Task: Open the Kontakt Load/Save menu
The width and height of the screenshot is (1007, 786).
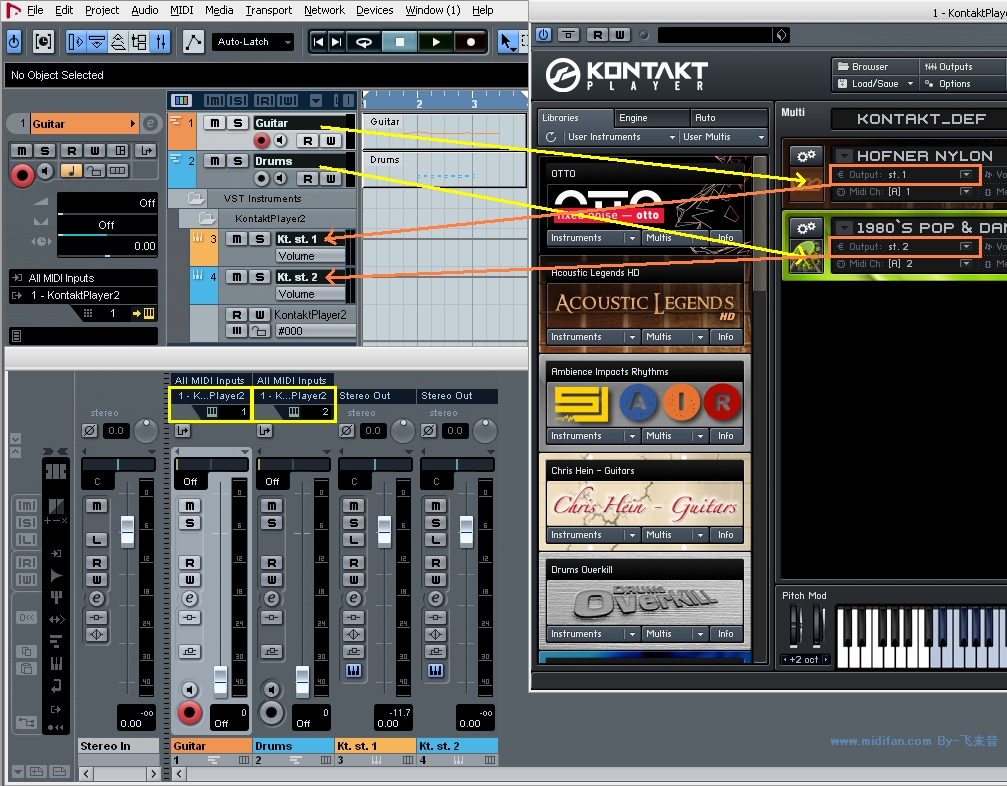Action: pyautogui.click(x=876, y=83)
